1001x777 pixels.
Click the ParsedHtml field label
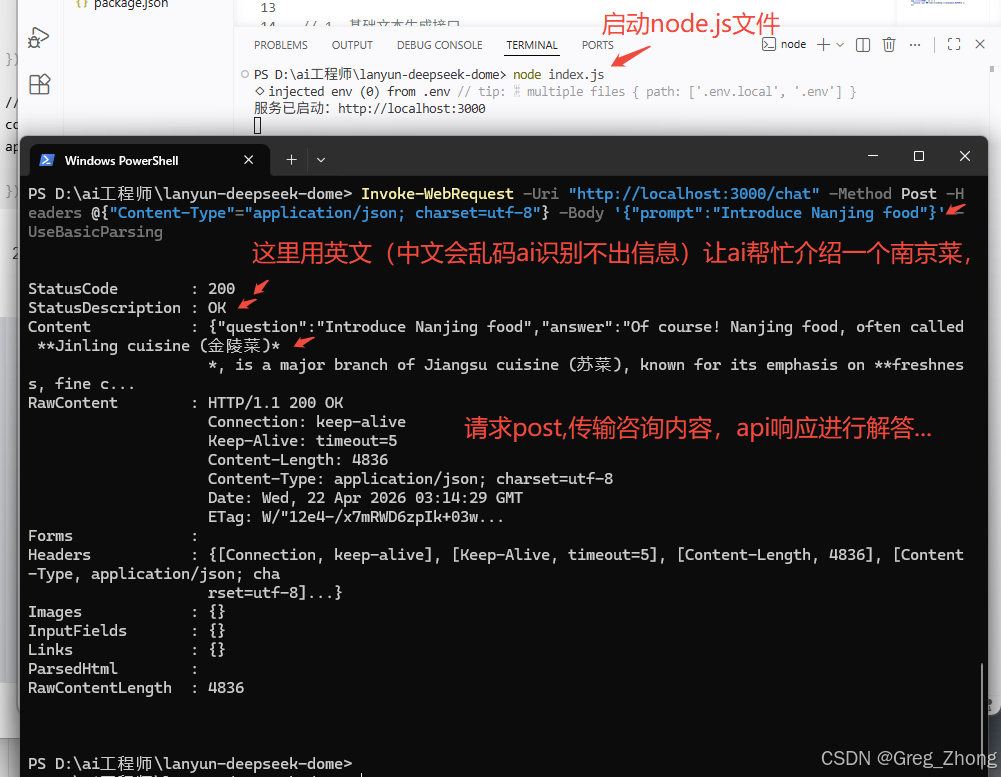pos(72,668)
